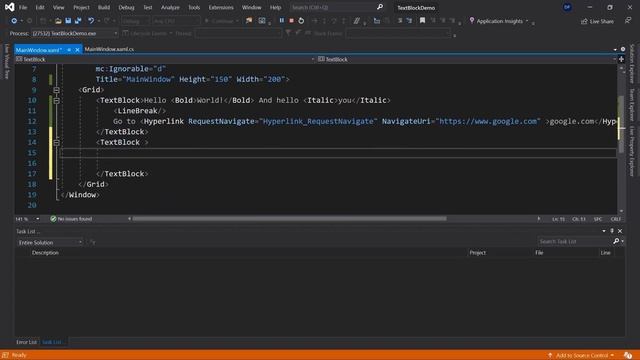Click the title bar search box
Viewport: 640px width, 360px height.
tap(337, 7)
